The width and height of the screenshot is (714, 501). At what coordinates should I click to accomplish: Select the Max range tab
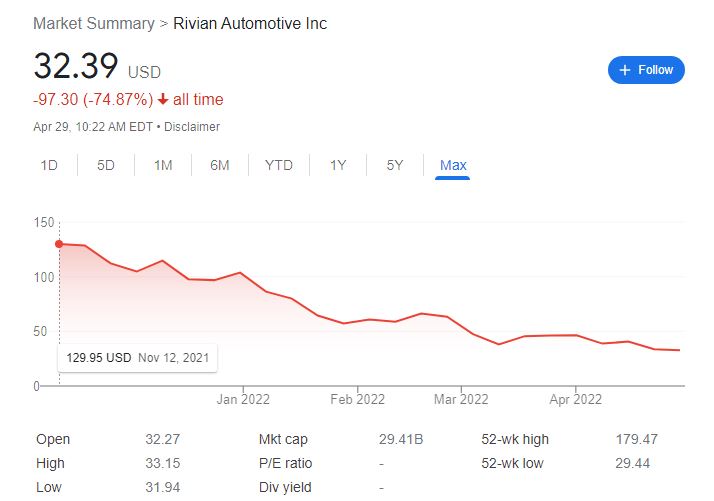453,165
